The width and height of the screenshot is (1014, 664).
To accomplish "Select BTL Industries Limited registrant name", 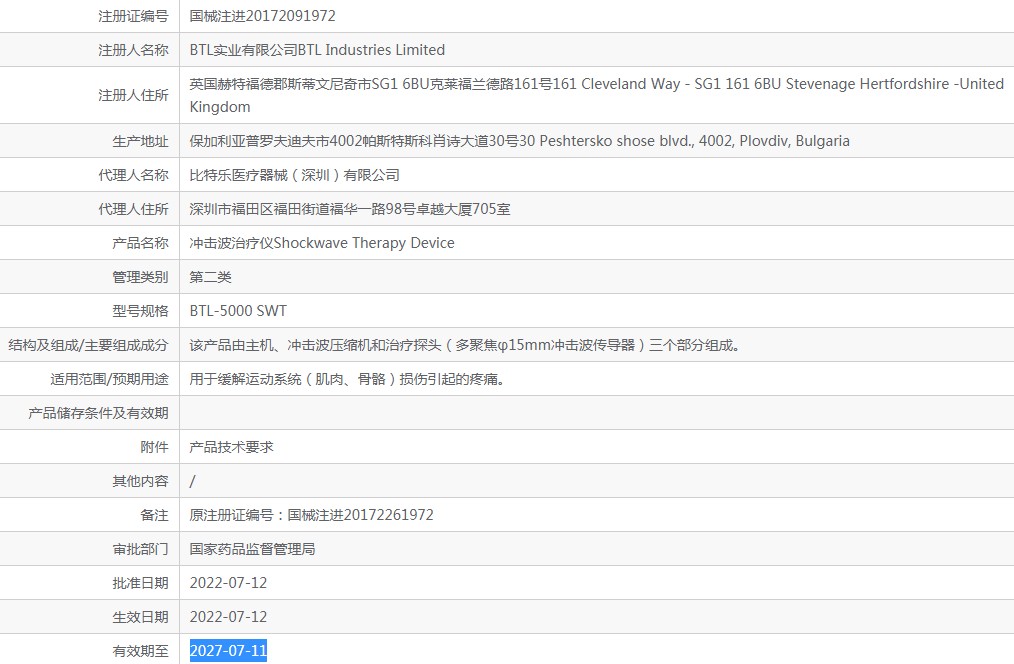I will 317,50.
